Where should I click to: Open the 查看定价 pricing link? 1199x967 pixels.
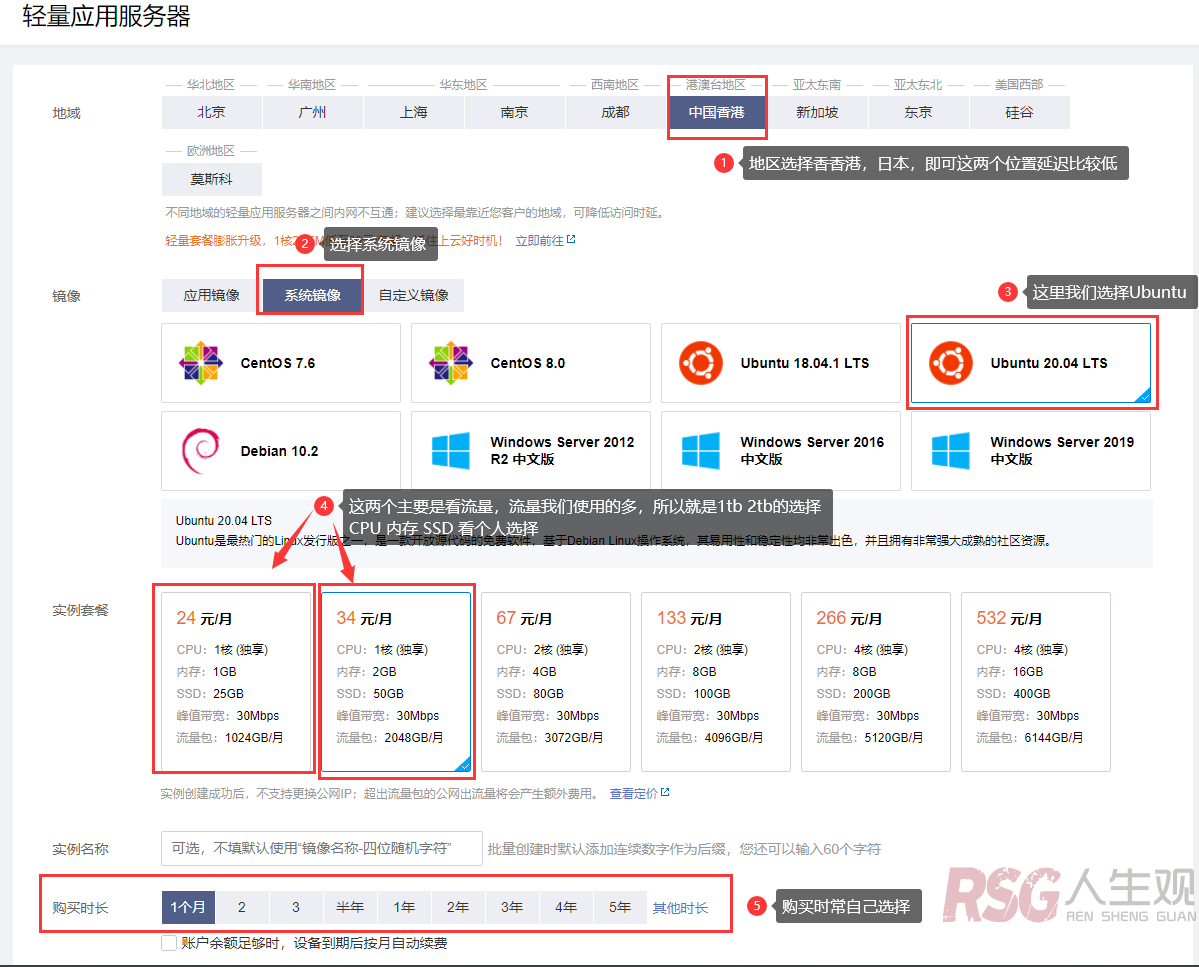[x=633, y=793]
